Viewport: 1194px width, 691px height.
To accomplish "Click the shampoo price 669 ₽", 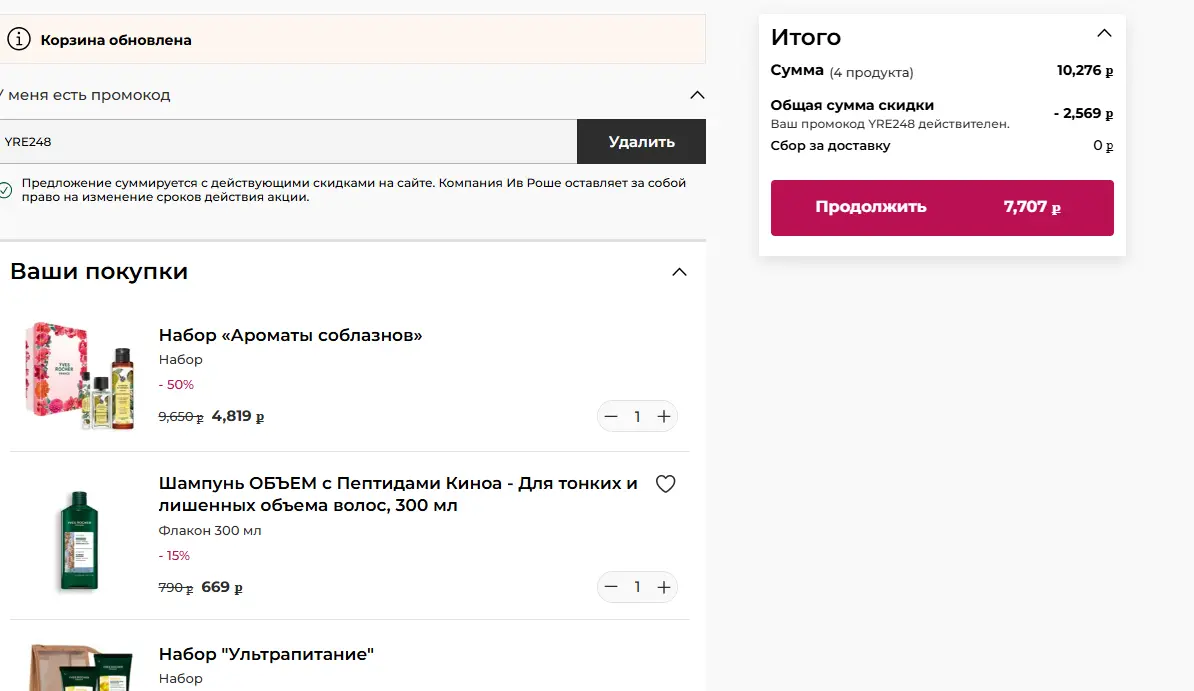I will (222, 587).
